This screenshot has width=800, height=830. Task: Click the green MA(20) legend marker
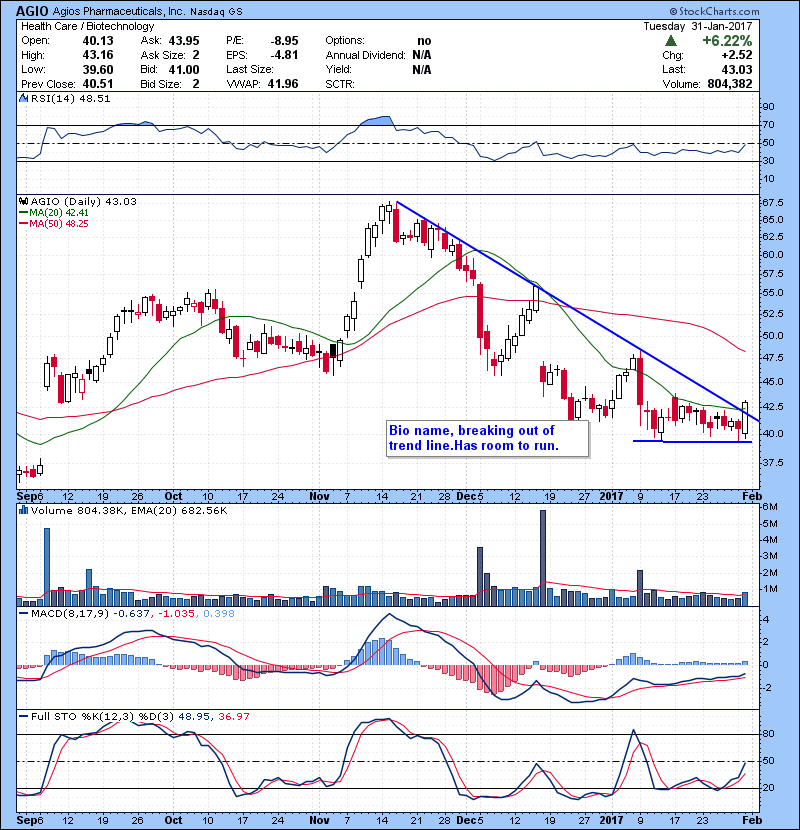[24, 213]
